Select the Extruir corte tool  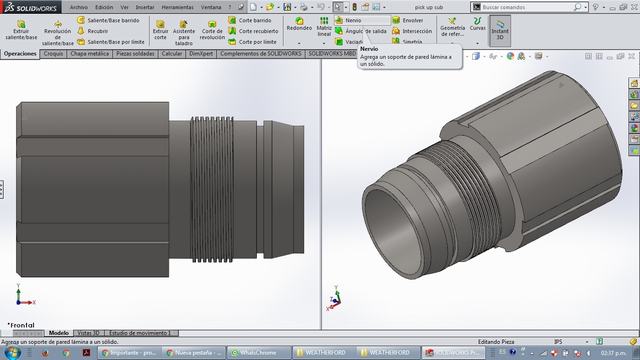(160, 30)
